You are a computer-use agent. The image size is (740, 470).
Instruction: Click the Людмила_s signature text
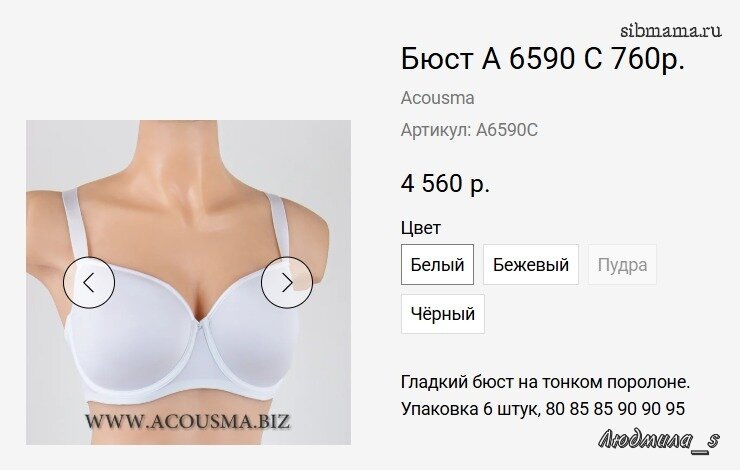[659, 442]
